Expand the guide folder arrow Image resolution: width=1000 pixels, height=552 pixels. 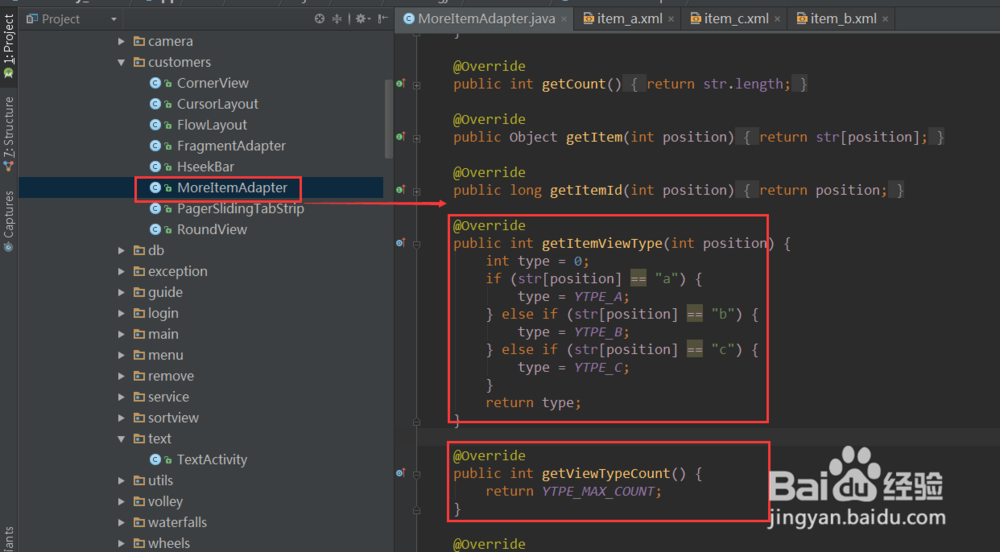[x=121, y=293]
